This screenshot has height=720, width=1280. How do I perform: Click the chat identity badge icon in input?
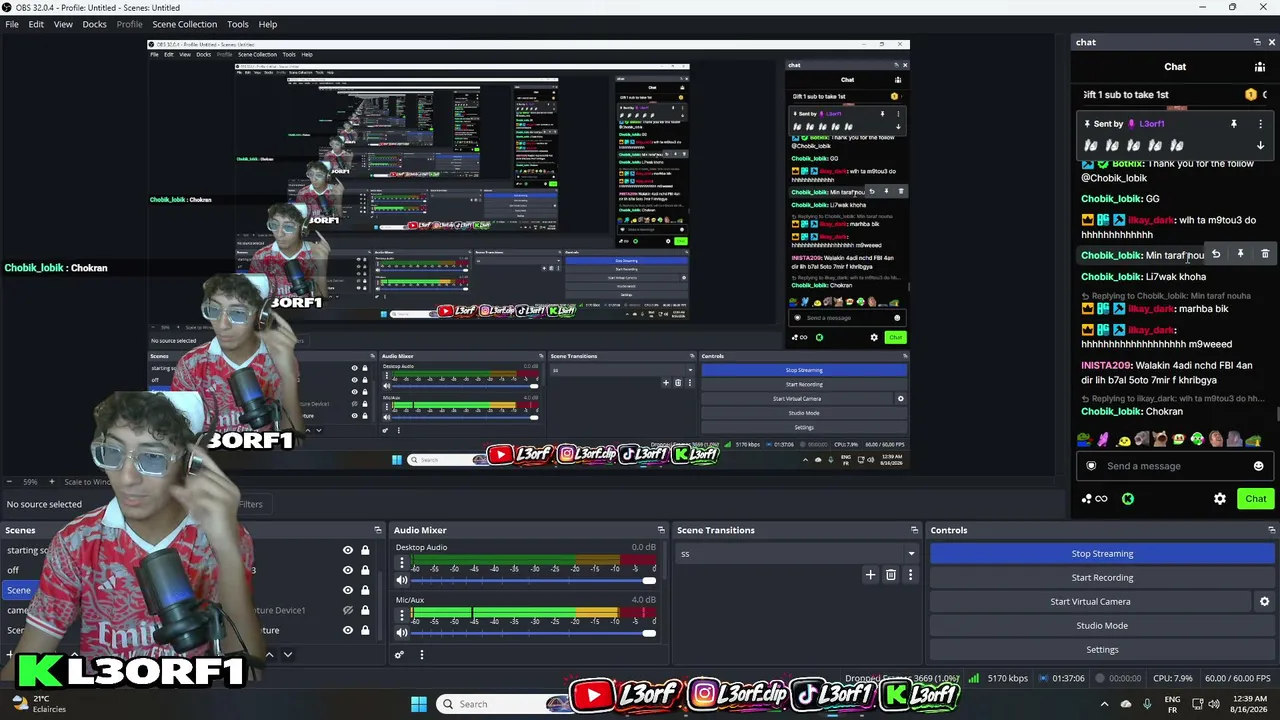pyautogui.click(x=1091, y=466)
